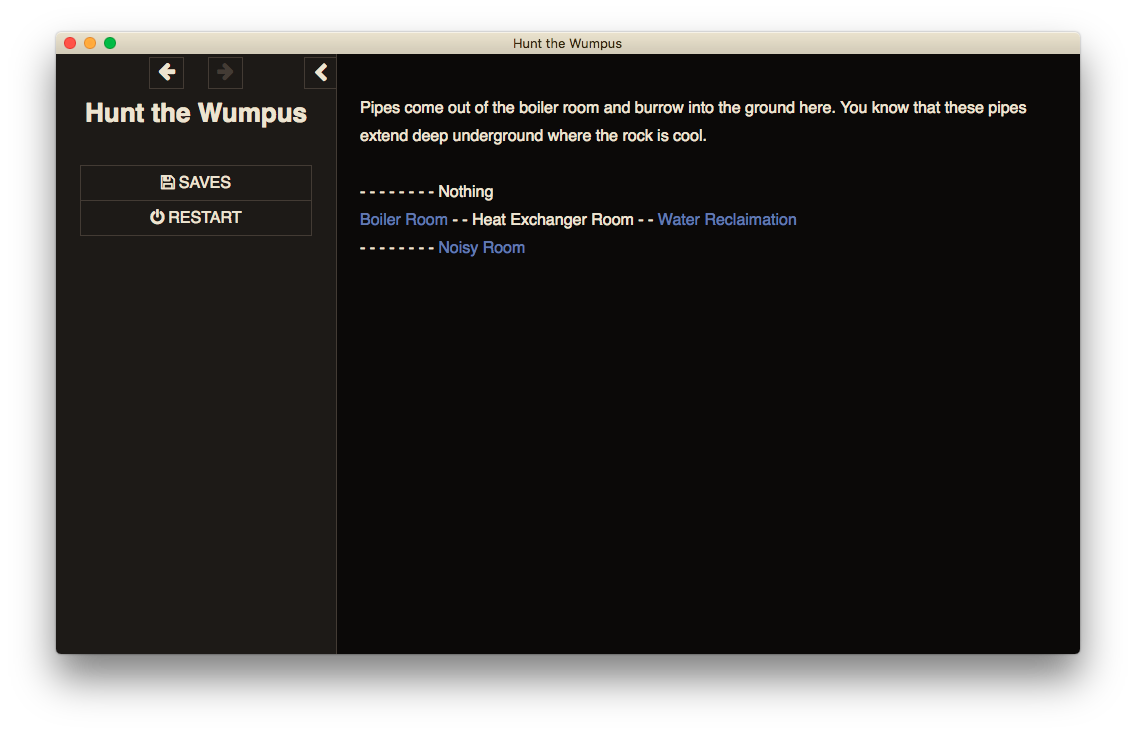Minimize the window with the yellow button
1136x734 pixels.
(90, 43)
